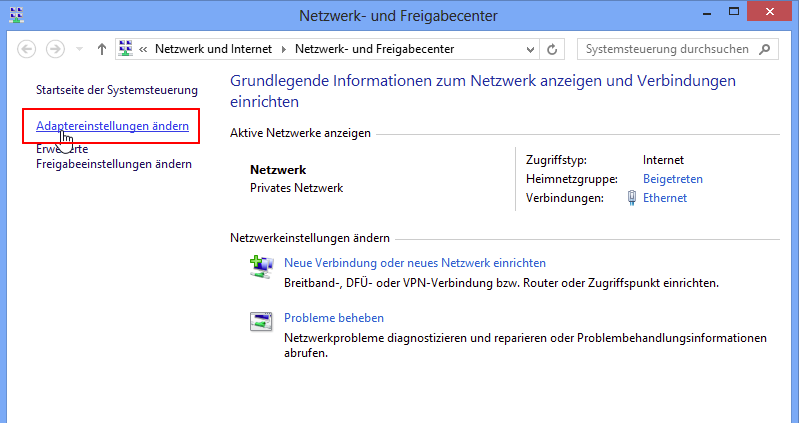The width and height of the screenshot is (799, 423).
Task: Click the Ethernet connection link
Action: (x=665, y=198)
